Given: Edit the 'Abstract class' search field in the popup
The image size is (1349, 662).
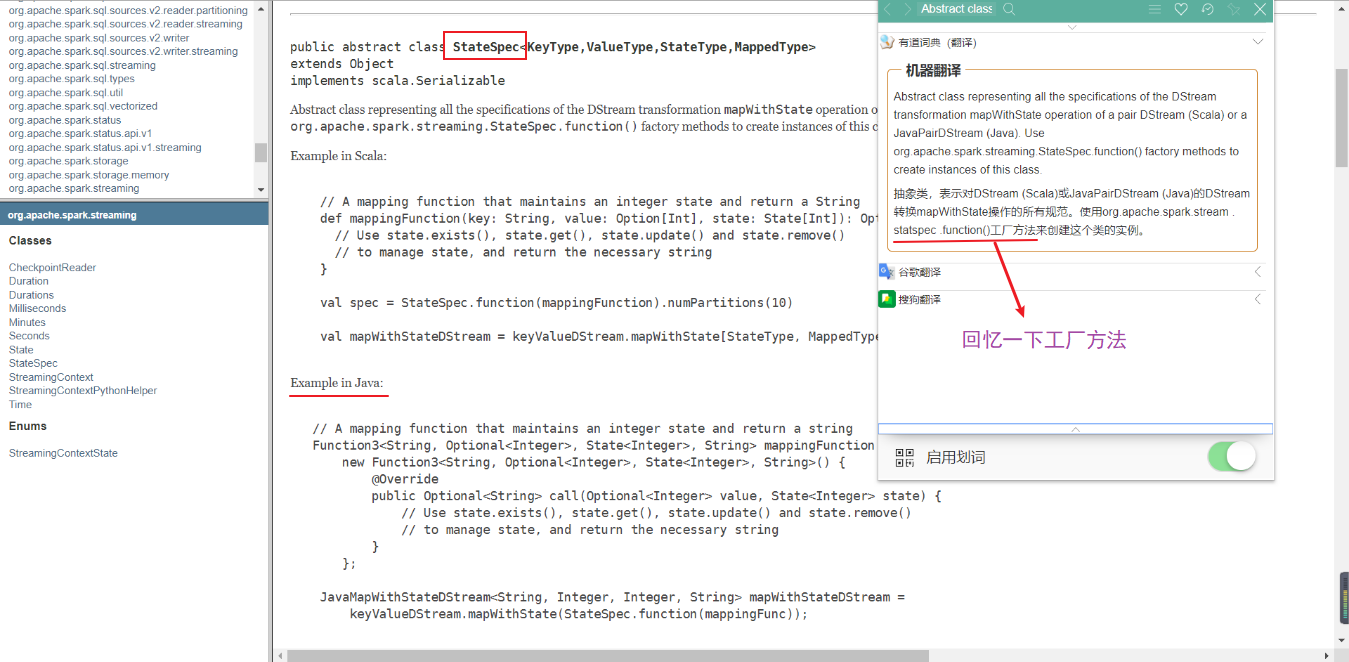Looking at the screenshot, I should pyautogui.click(x=957, y=9).
